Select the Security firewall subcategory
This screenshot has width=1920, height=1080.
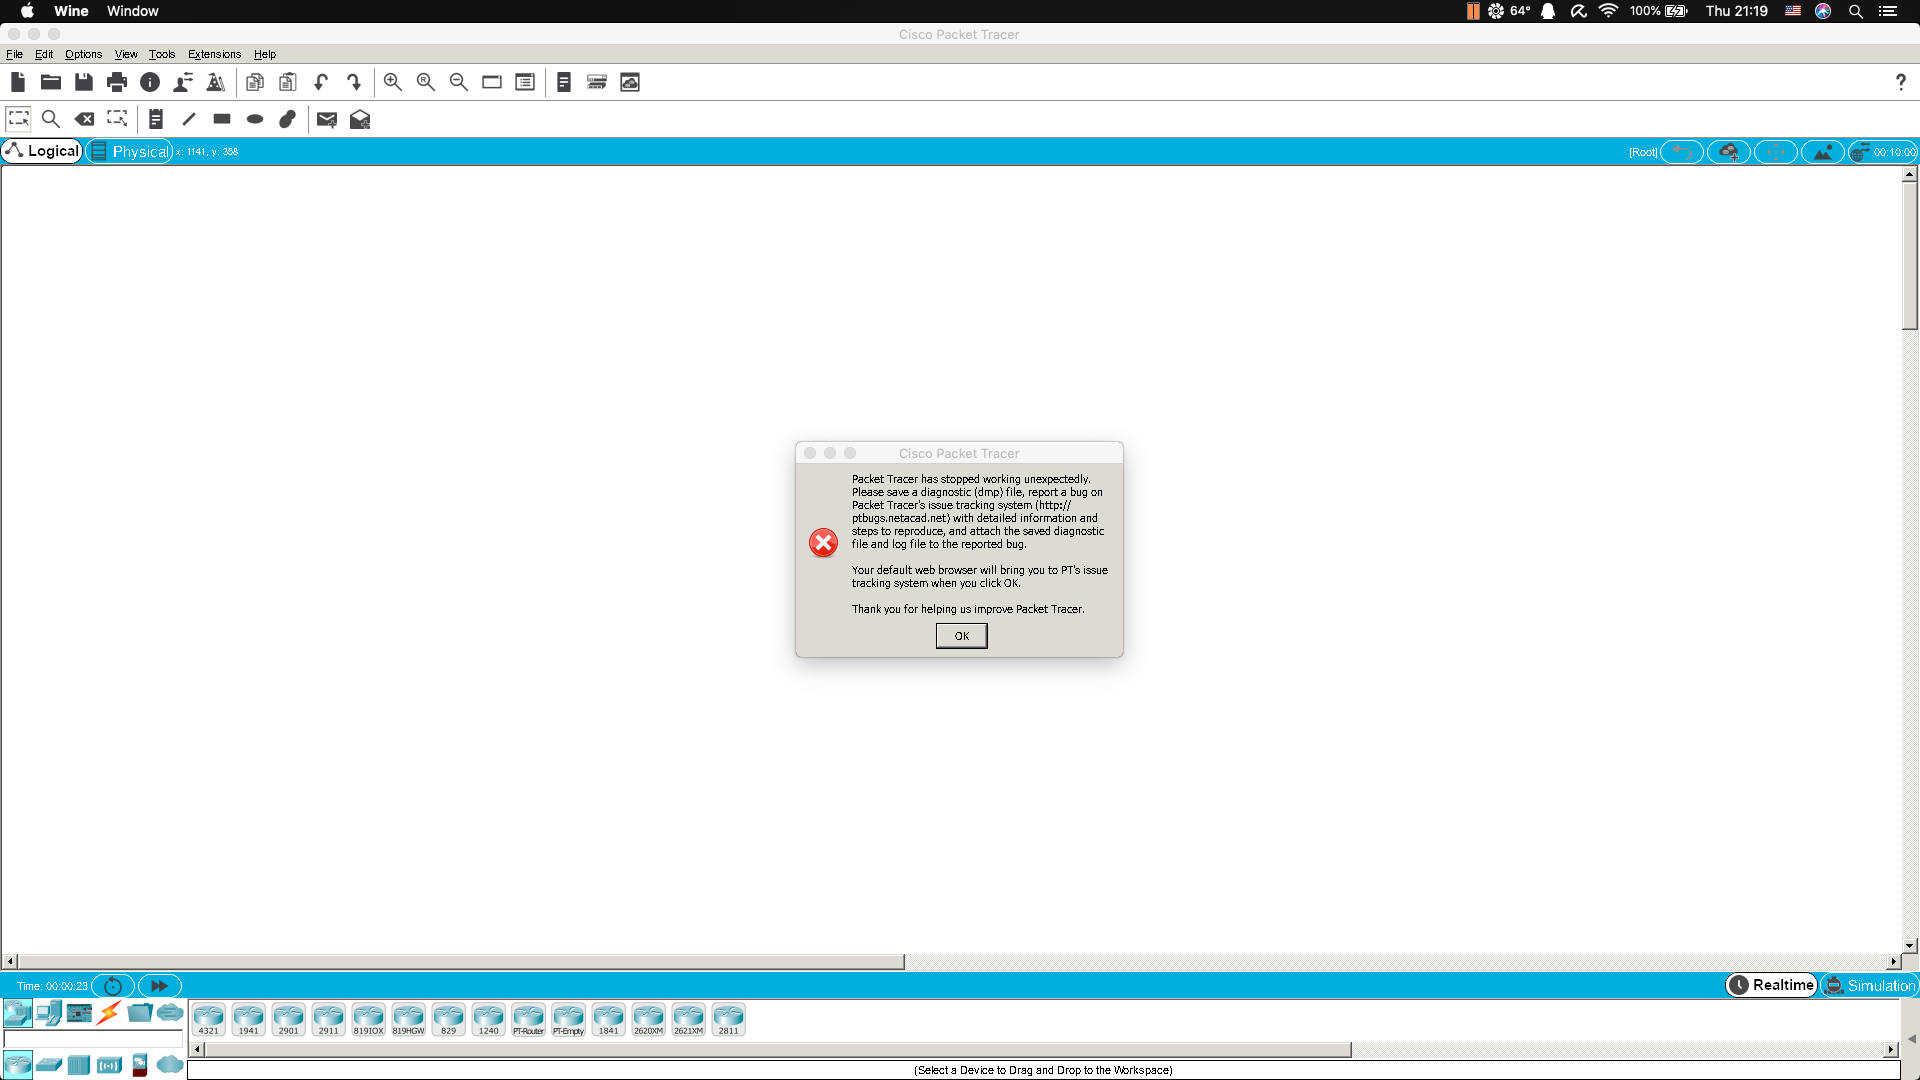click(x=140, y=1065)
